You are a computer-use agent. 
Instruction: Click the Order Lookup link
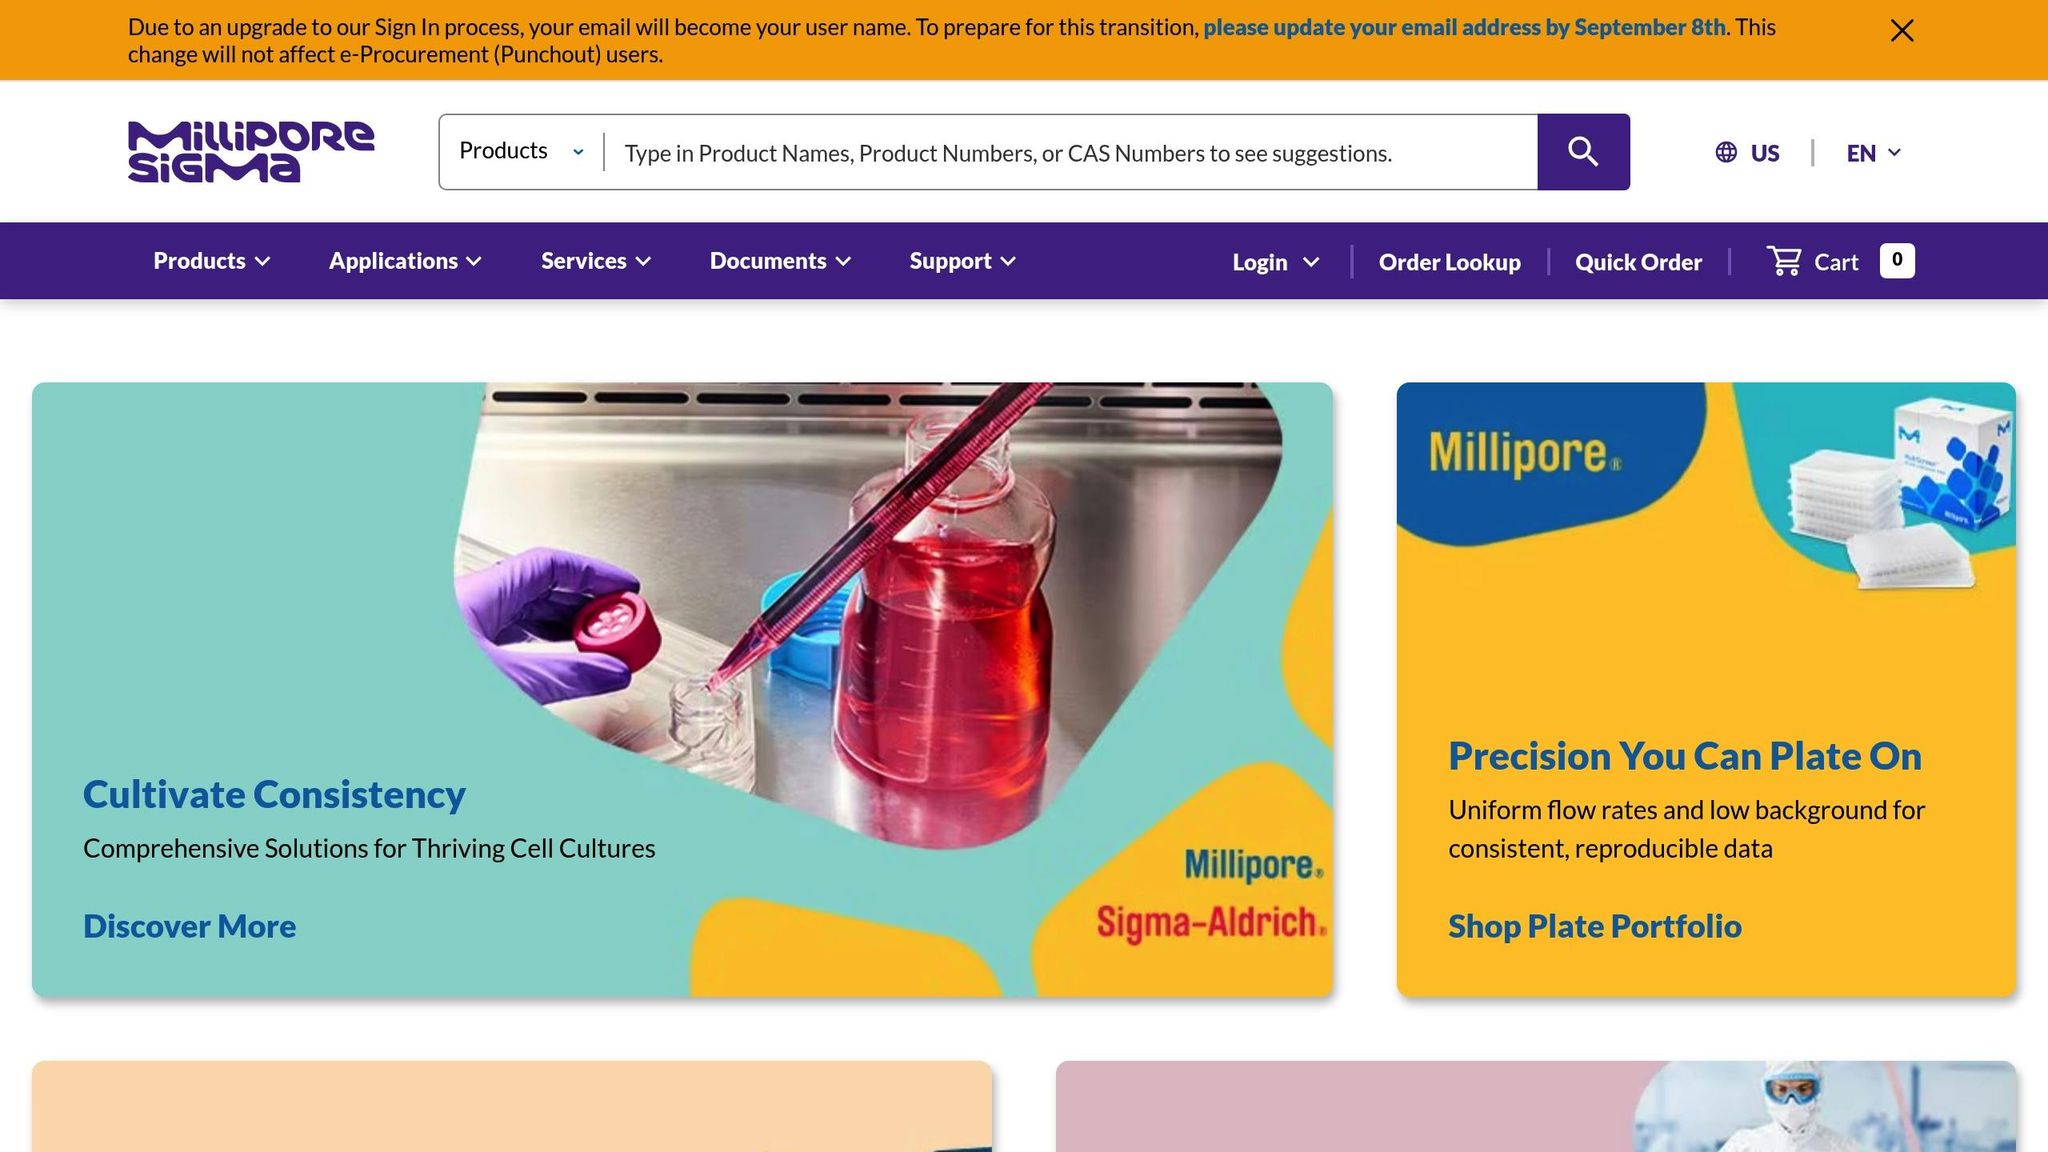(1449, 262)
